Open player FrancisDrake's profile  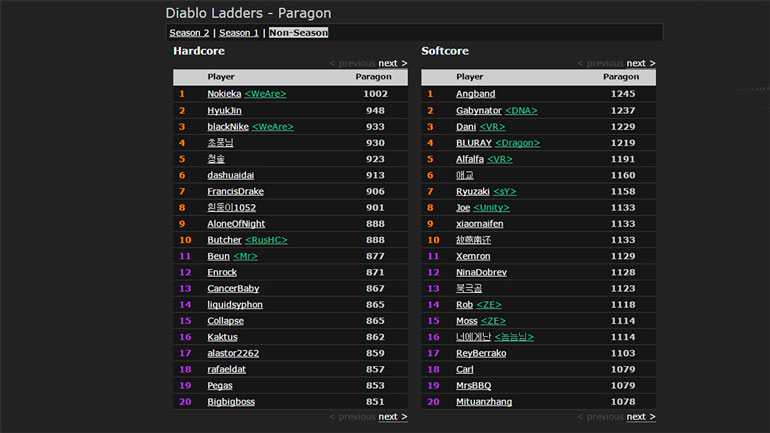click(235, 191)
